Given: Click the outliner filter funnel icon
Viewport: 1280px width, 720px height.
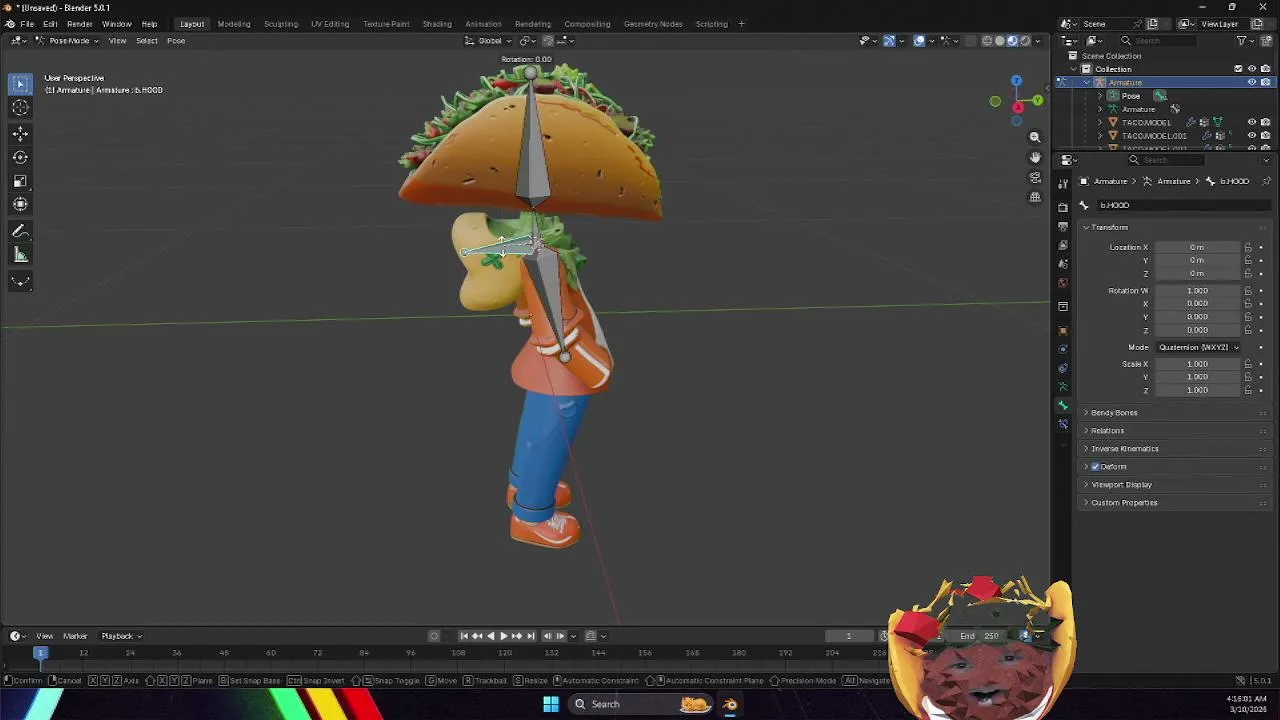Looking at the screenshot, I should [1242, 40].
